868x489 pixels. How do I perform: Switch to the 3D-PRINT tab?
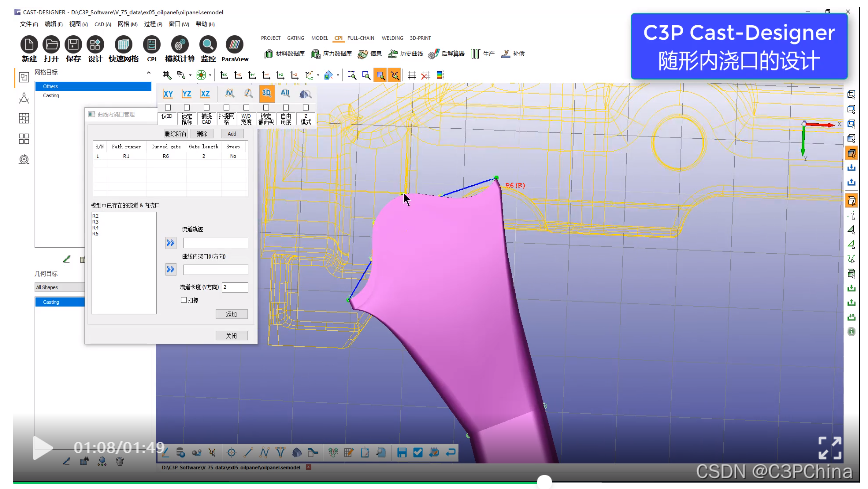tap(420, 38)
